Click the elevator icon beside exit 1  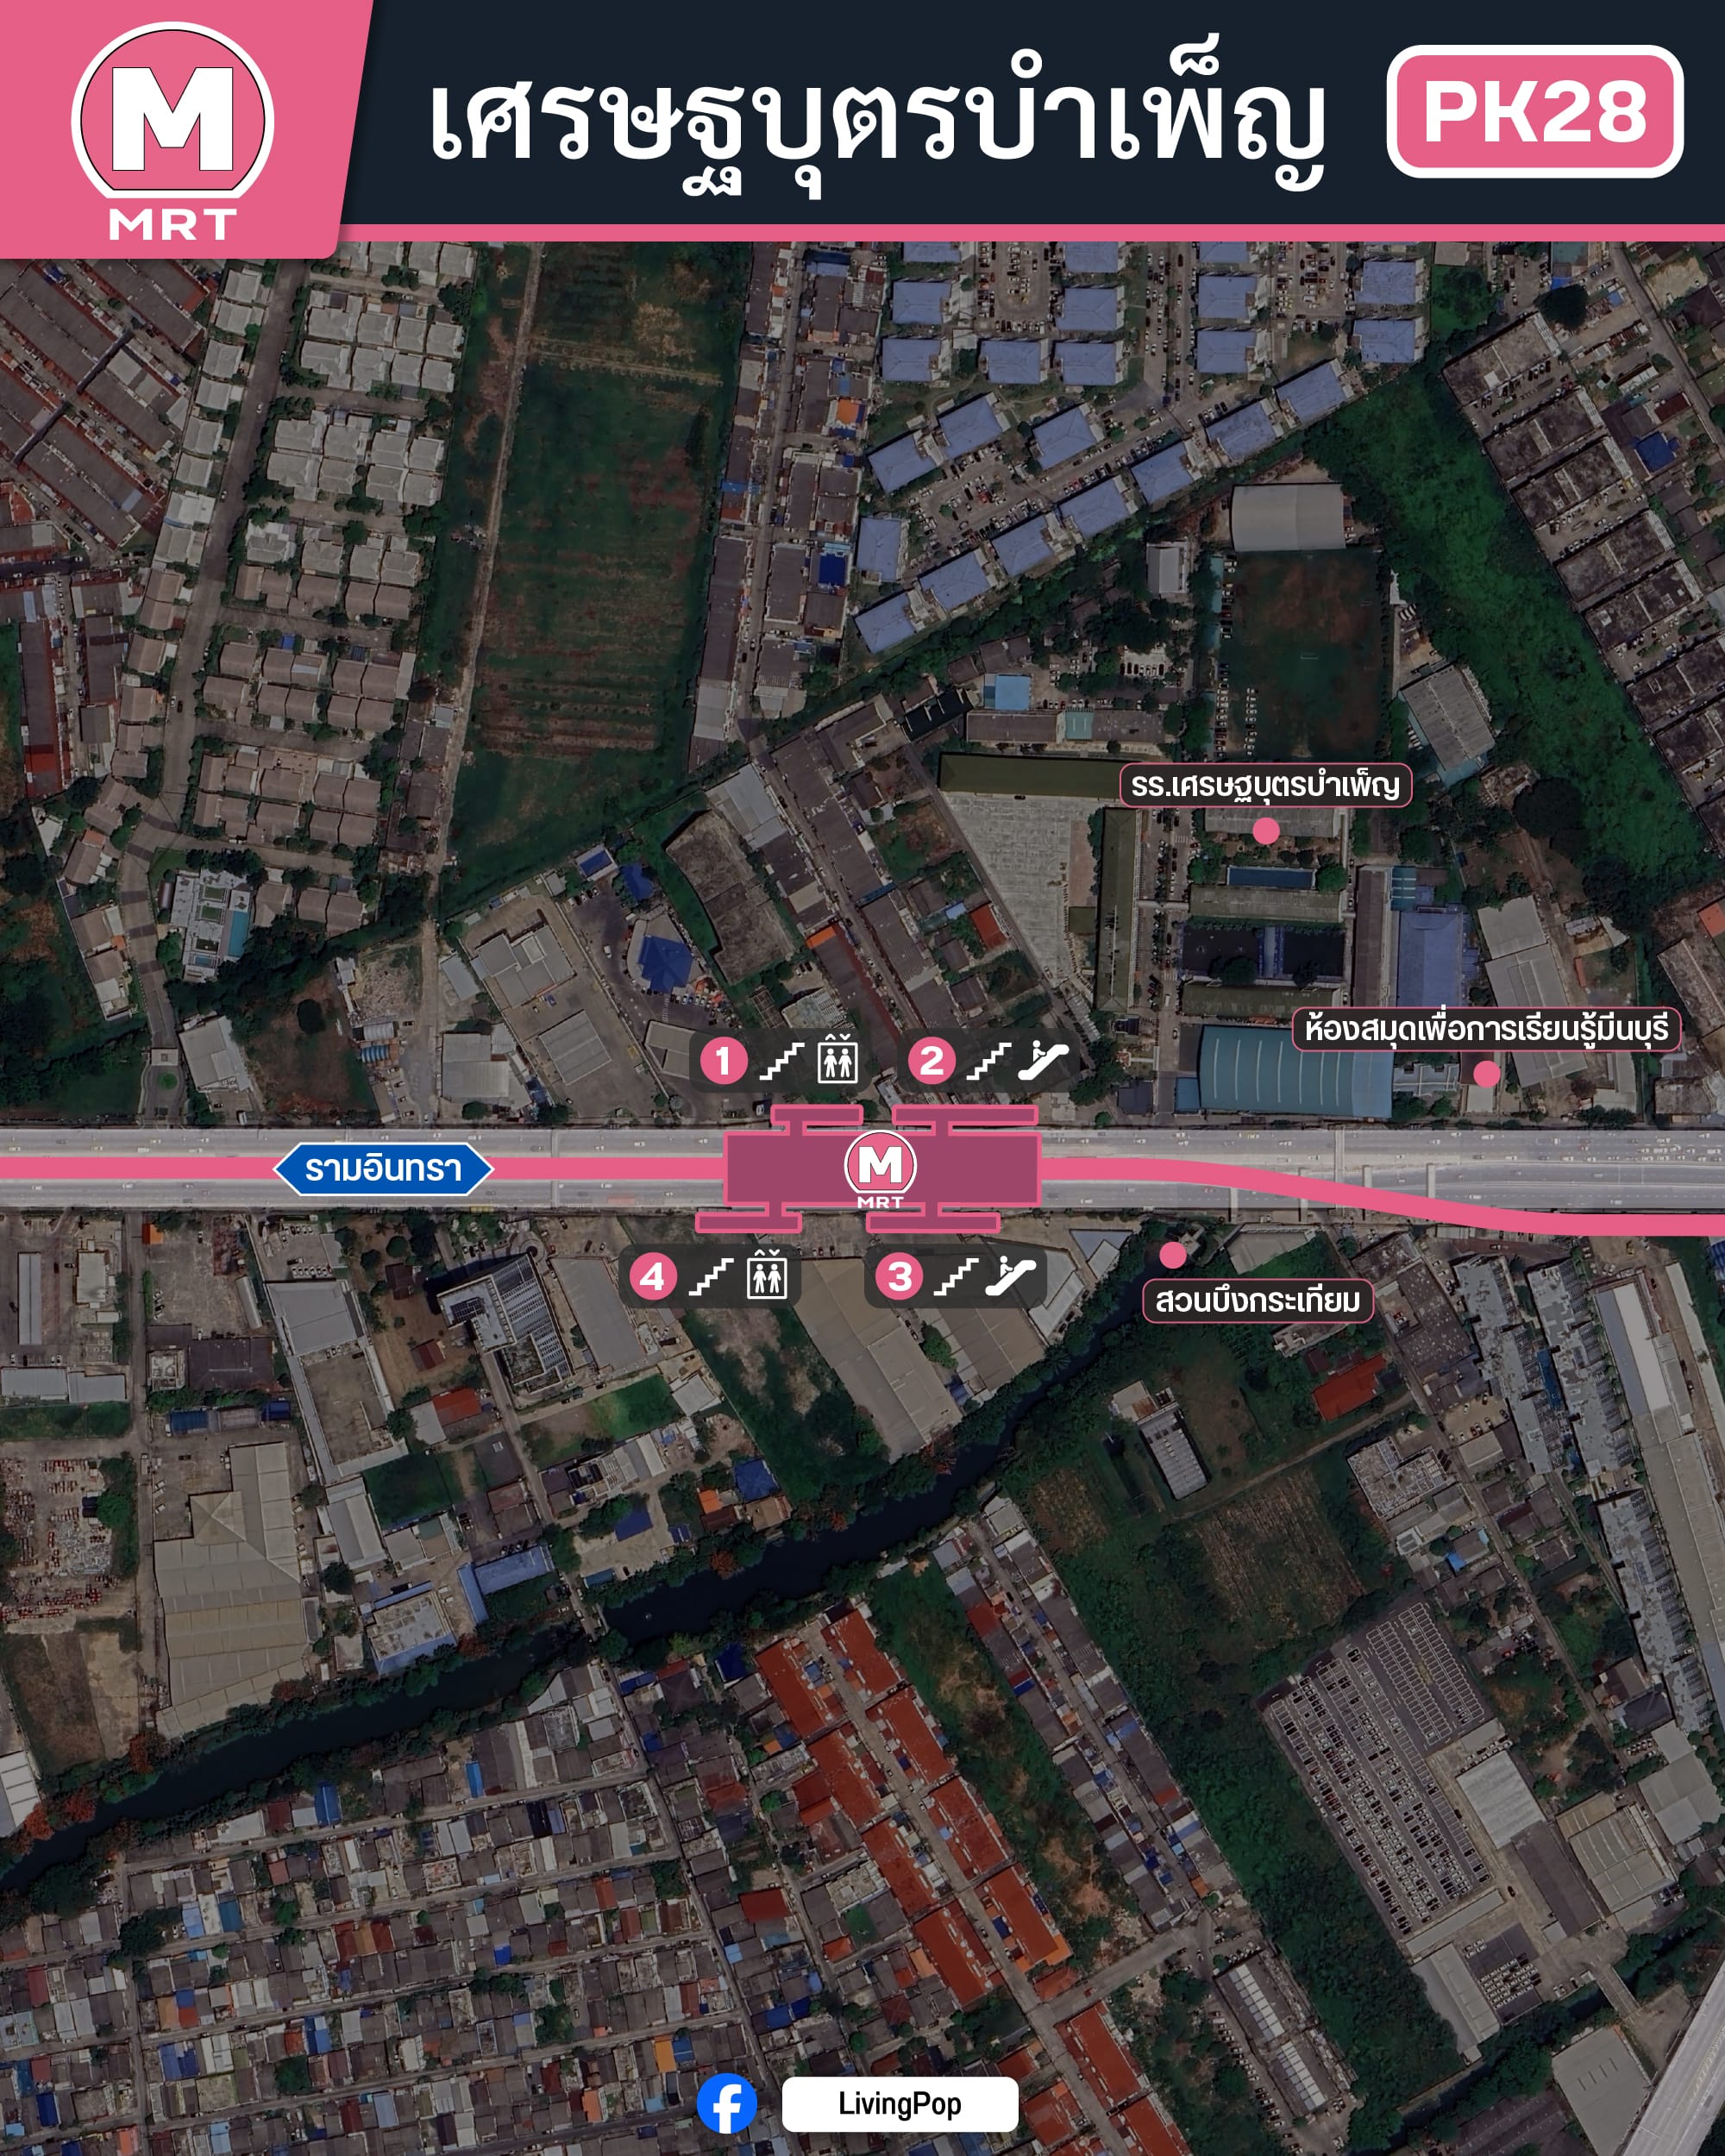click(x=837, y=1059)
